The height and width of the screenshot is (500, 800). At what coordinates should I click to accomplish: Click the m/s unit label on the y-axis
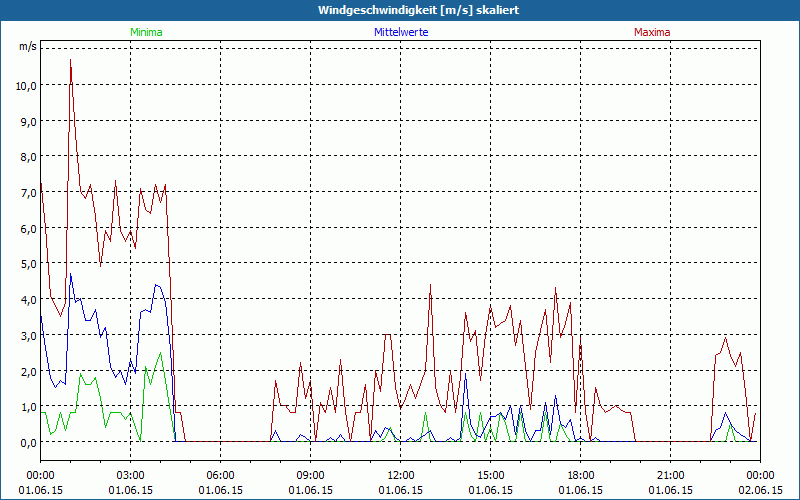[x=28, y=46]
